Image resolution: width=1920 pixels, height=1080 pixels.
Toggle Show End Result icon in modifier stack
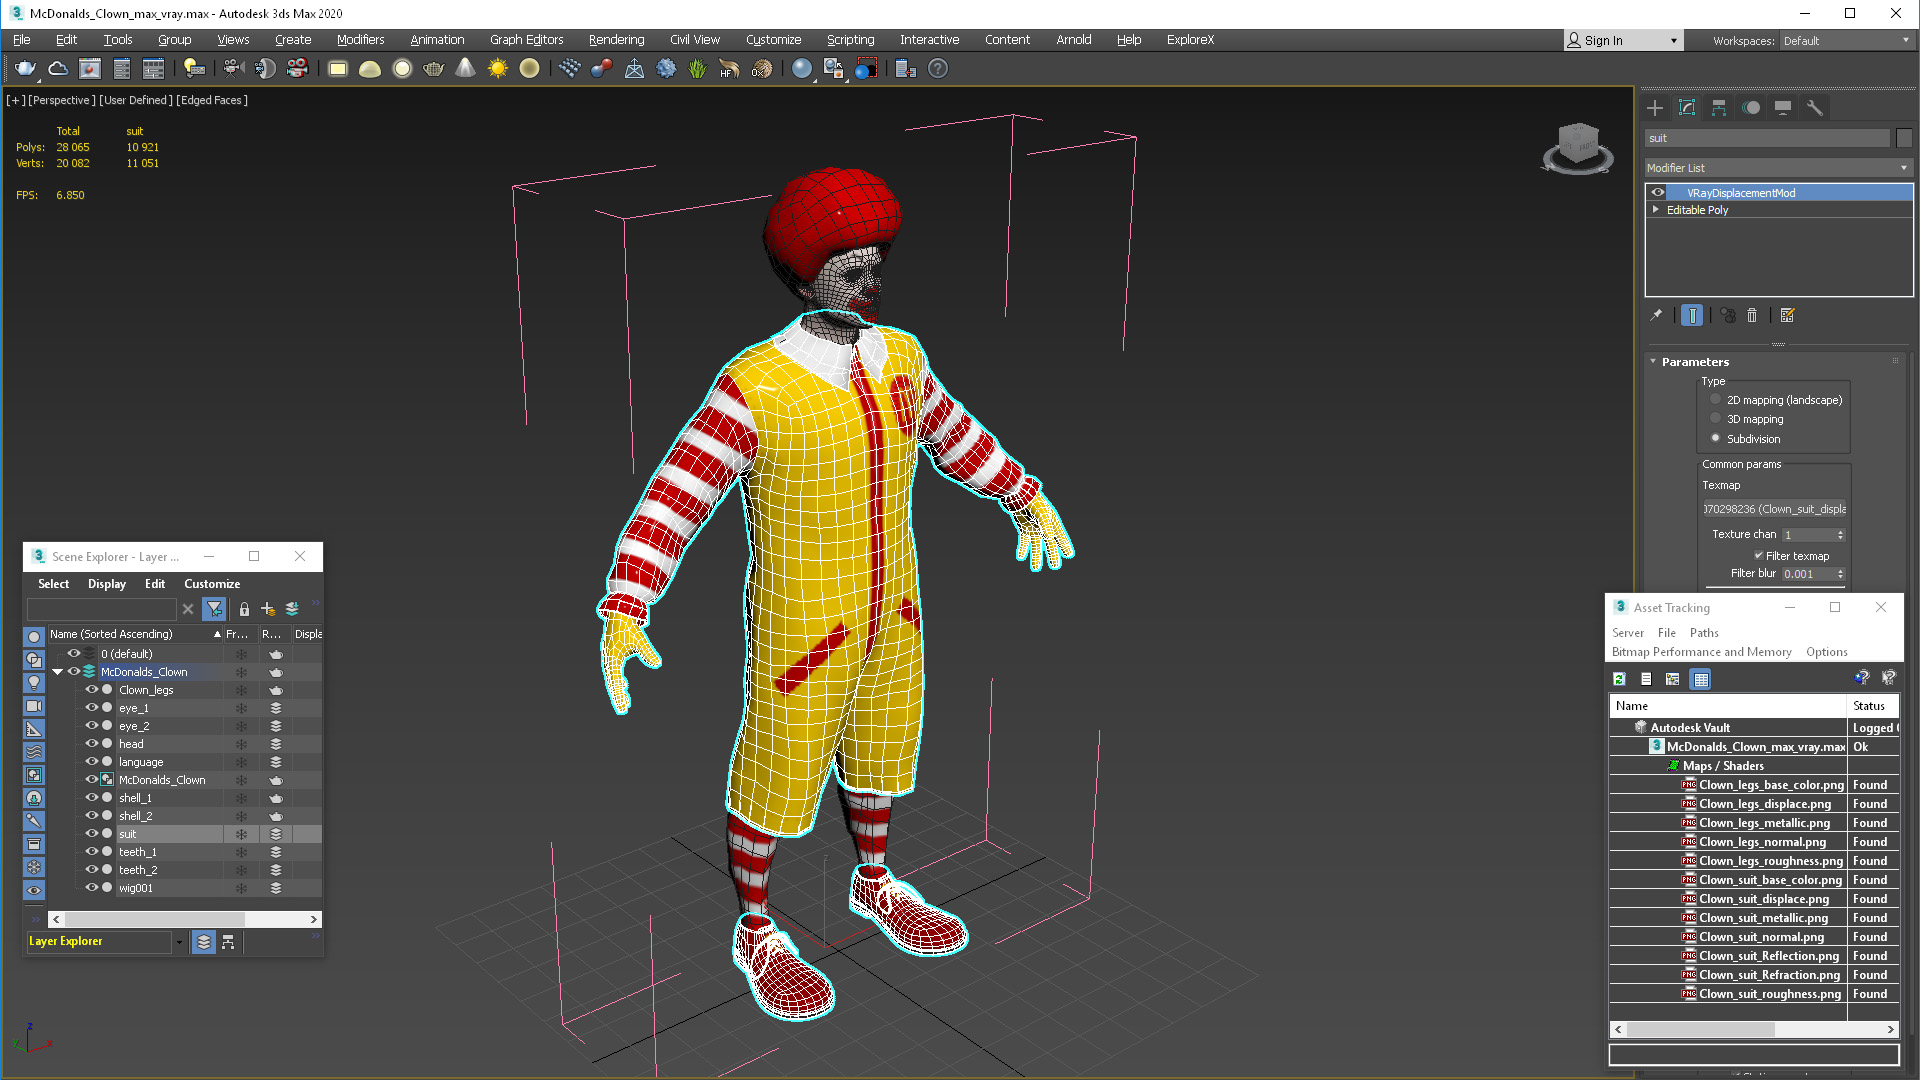point(1692,315)
